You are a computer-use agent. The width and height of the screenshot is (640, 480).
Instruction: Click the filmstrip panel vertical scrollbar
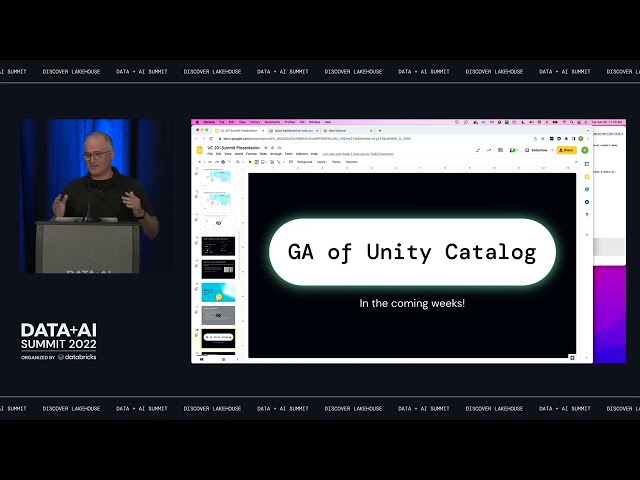(x=239, y=253)
